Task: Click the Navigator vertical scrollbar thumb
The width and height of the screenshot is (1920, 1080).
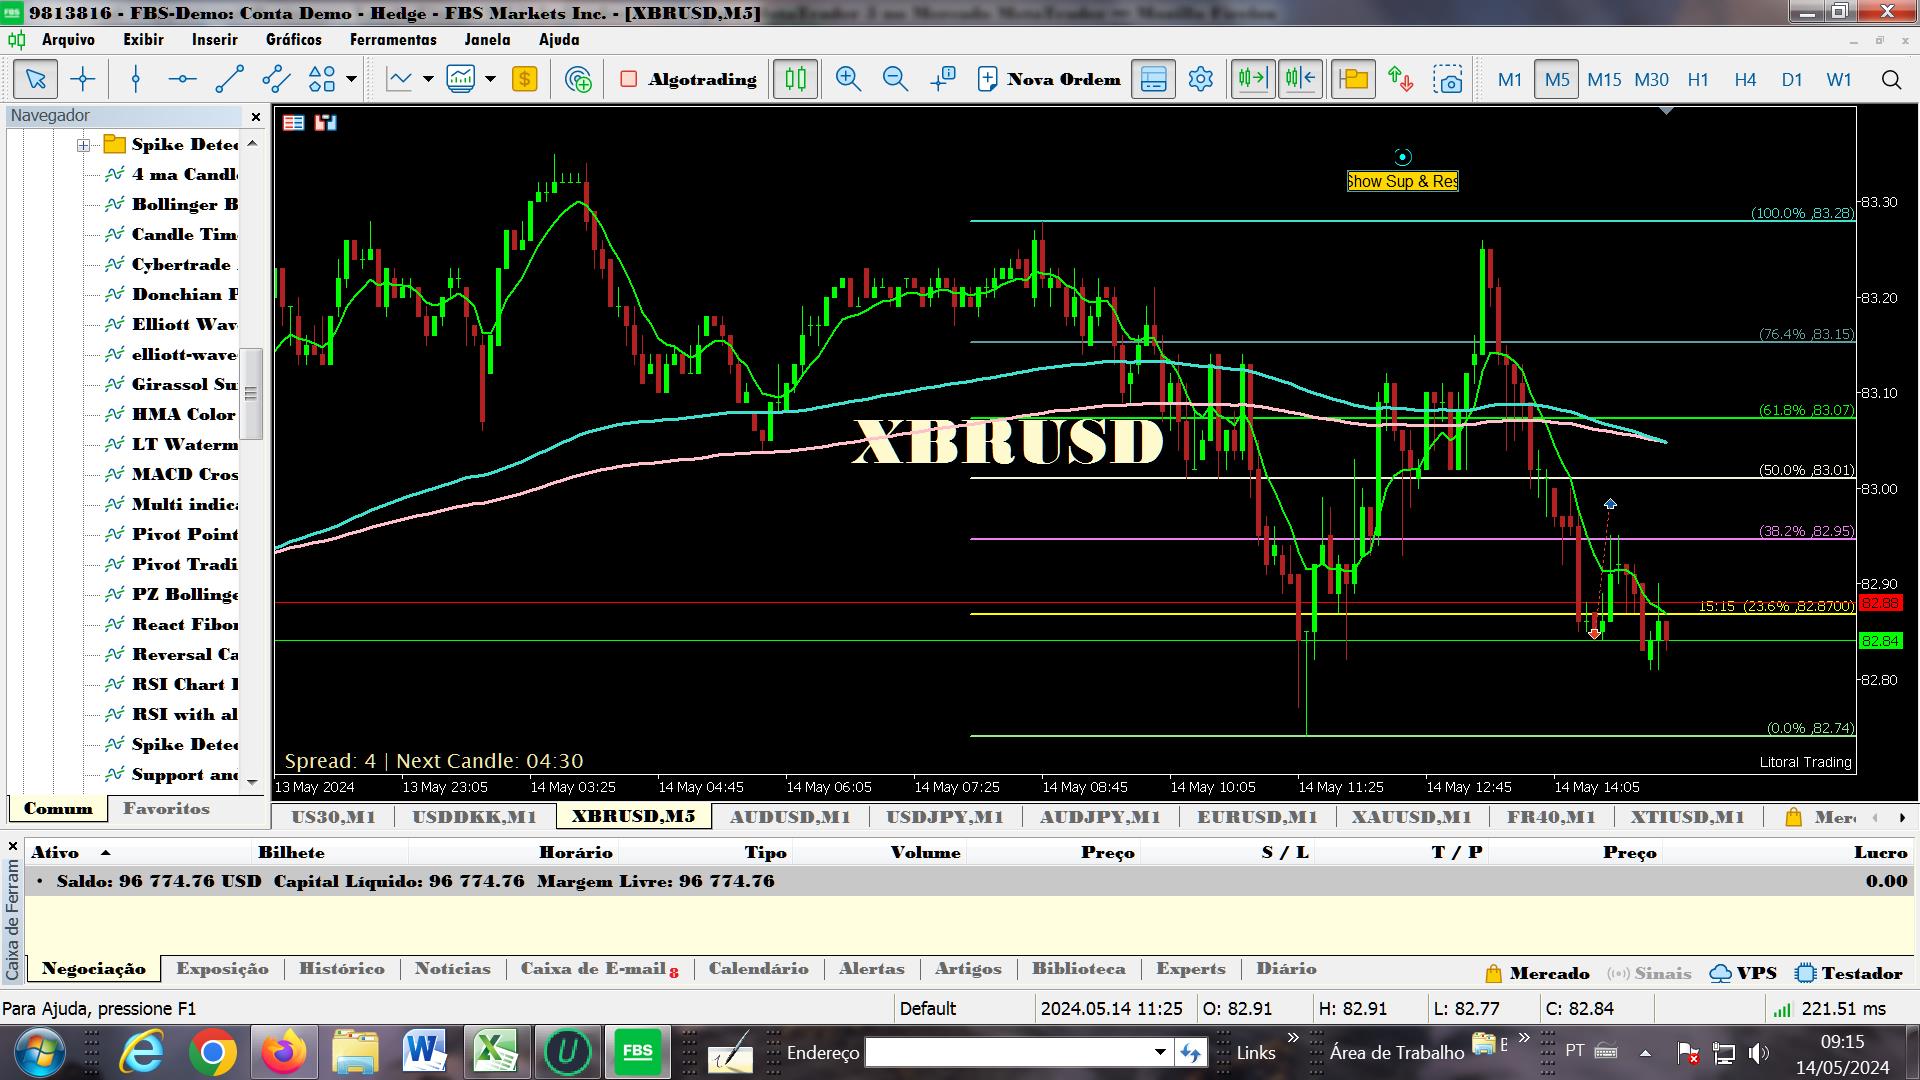Action: (x=252, y=393)
